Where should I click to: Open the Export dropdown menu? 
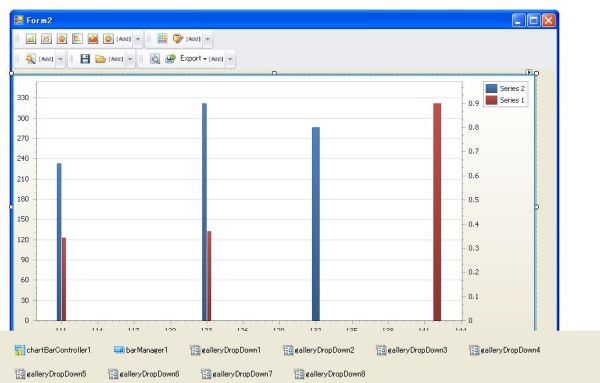click(x=193, y=59)
